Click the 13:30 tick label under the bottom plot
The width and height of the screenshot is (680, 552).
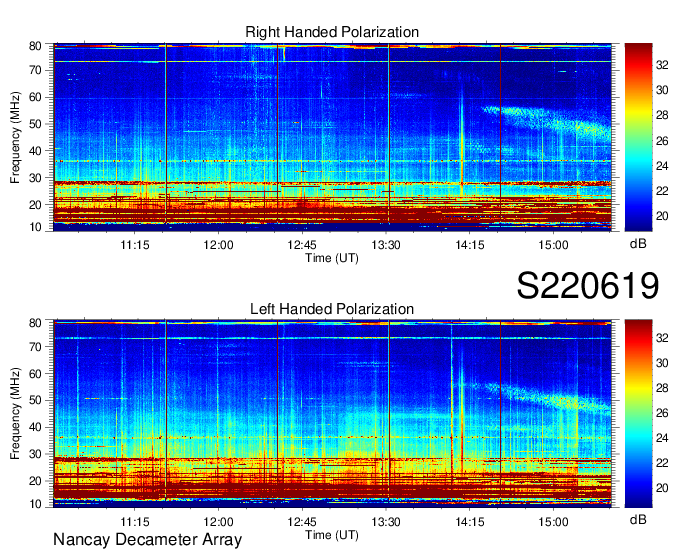click(386, 522)
